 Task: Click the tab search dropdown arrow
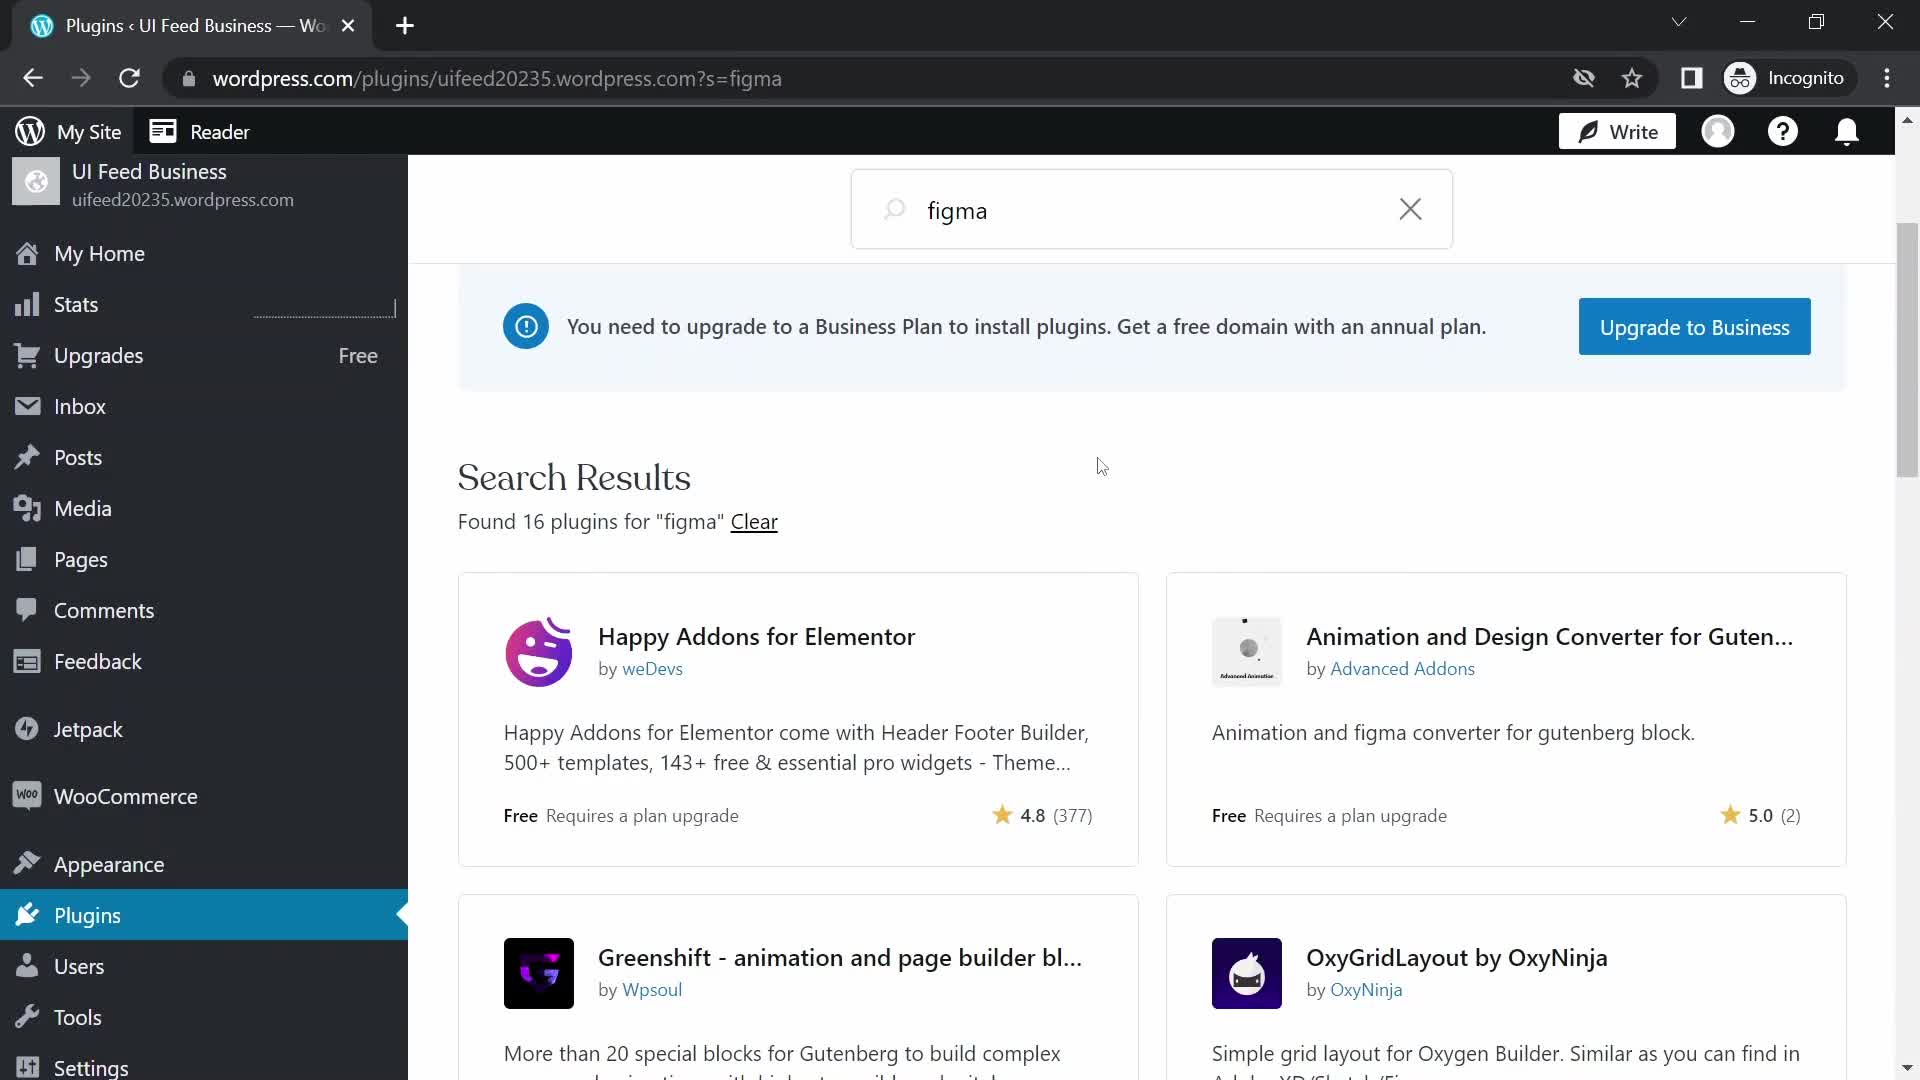(1679, 22)
